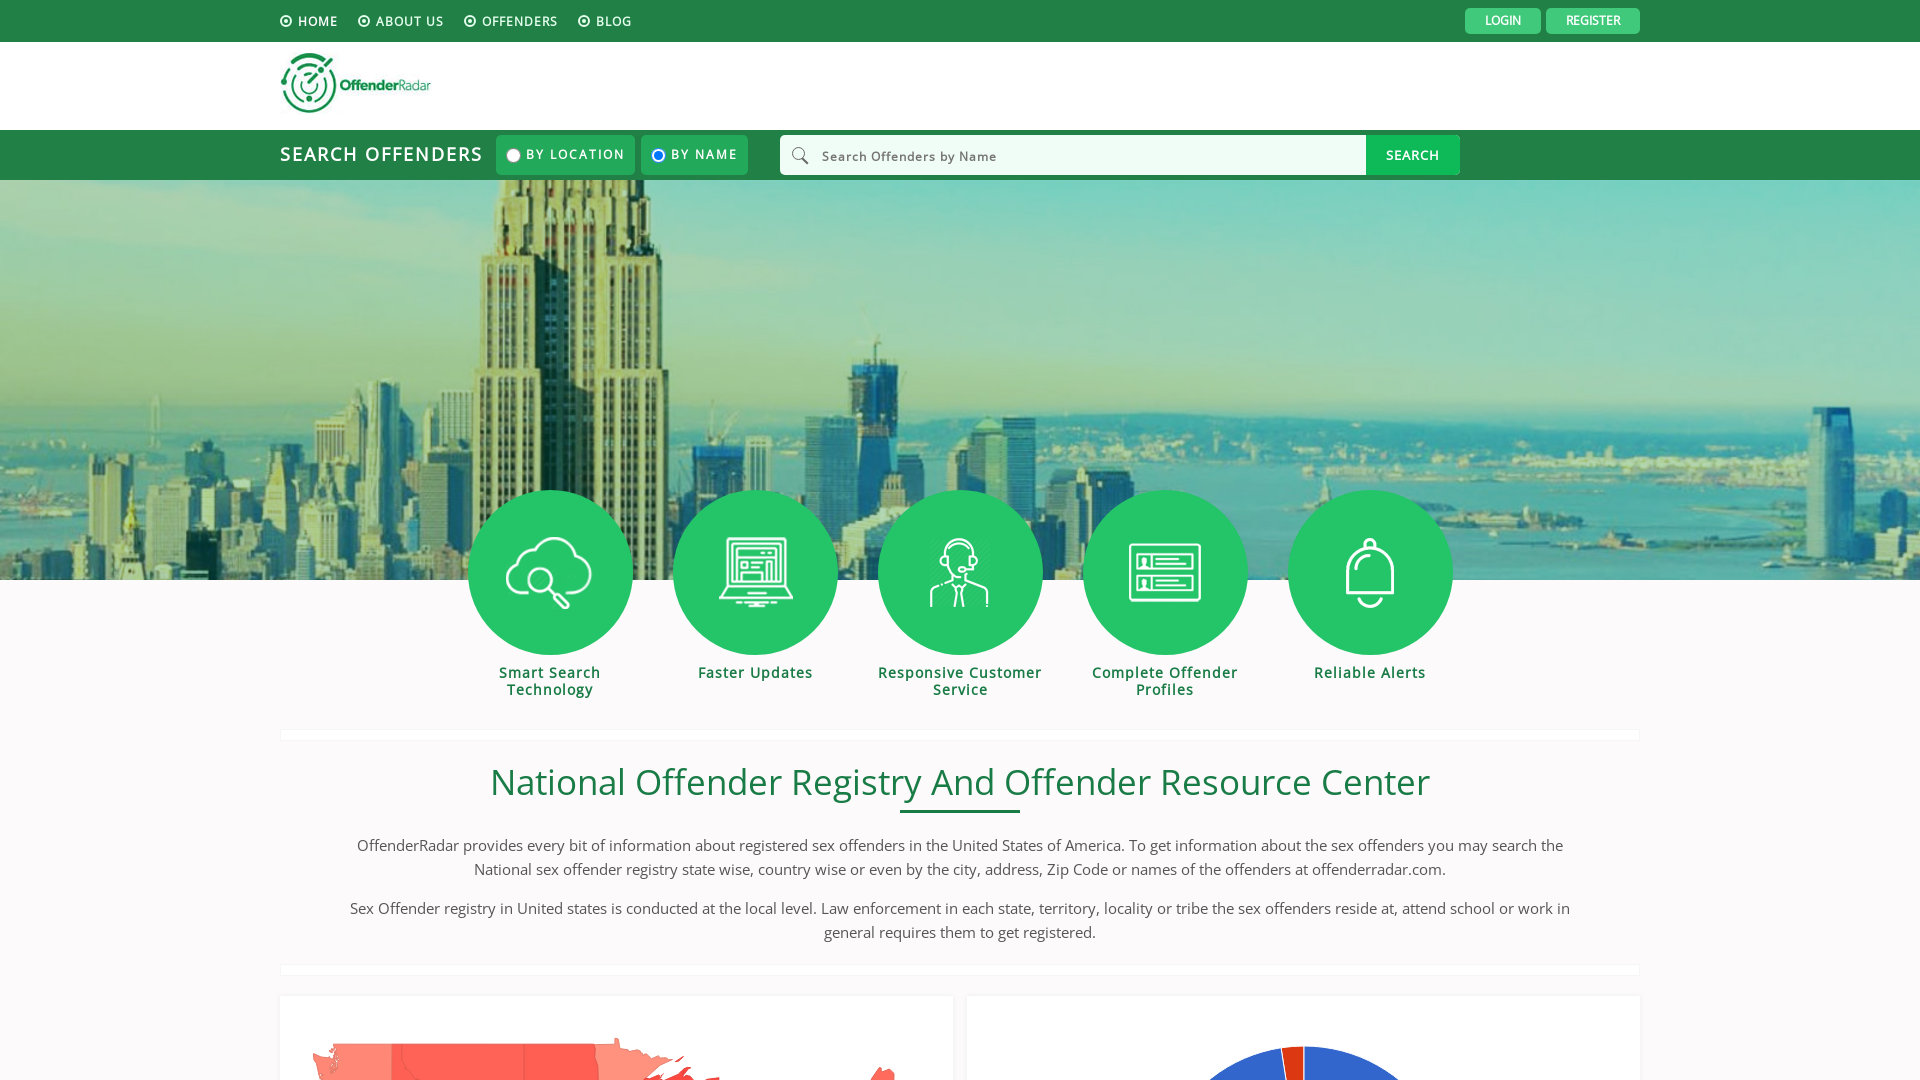Focus the Search Offenders by Name field
1920x1080 pixels.
click(1073, 155)
